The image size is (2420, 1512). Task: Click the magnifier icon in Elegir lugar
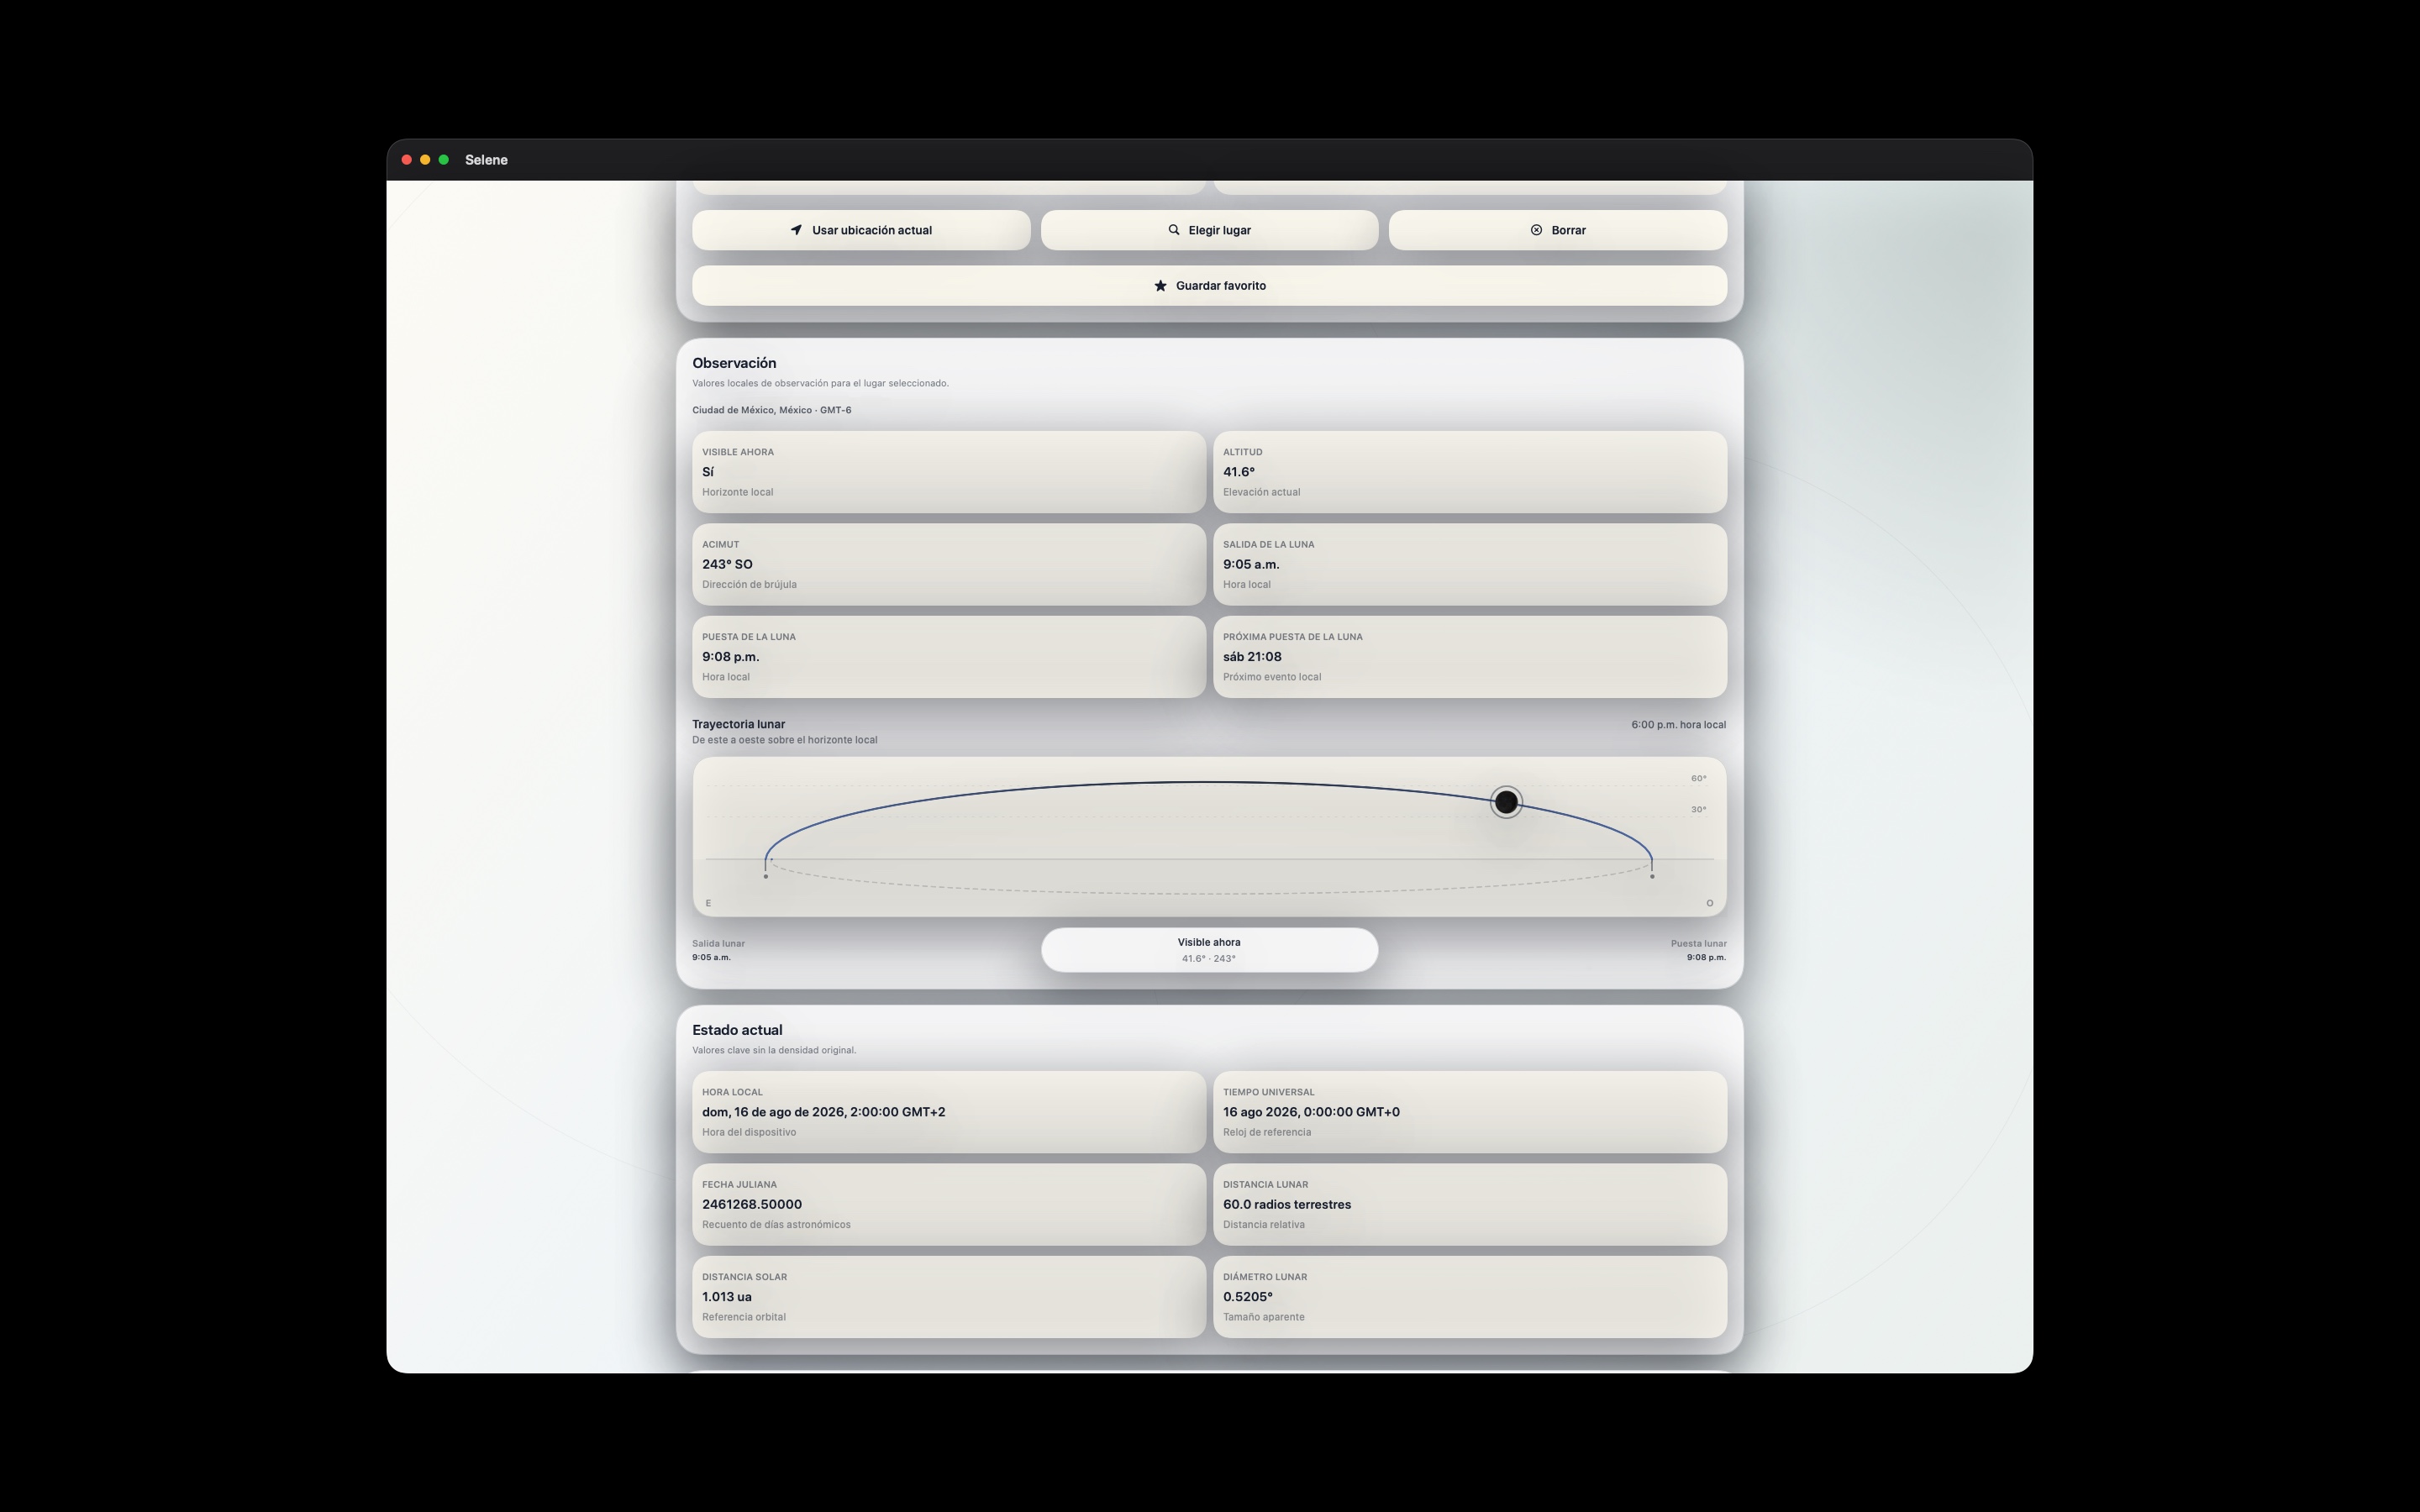pyautogui.click(x=1174, y=230)
